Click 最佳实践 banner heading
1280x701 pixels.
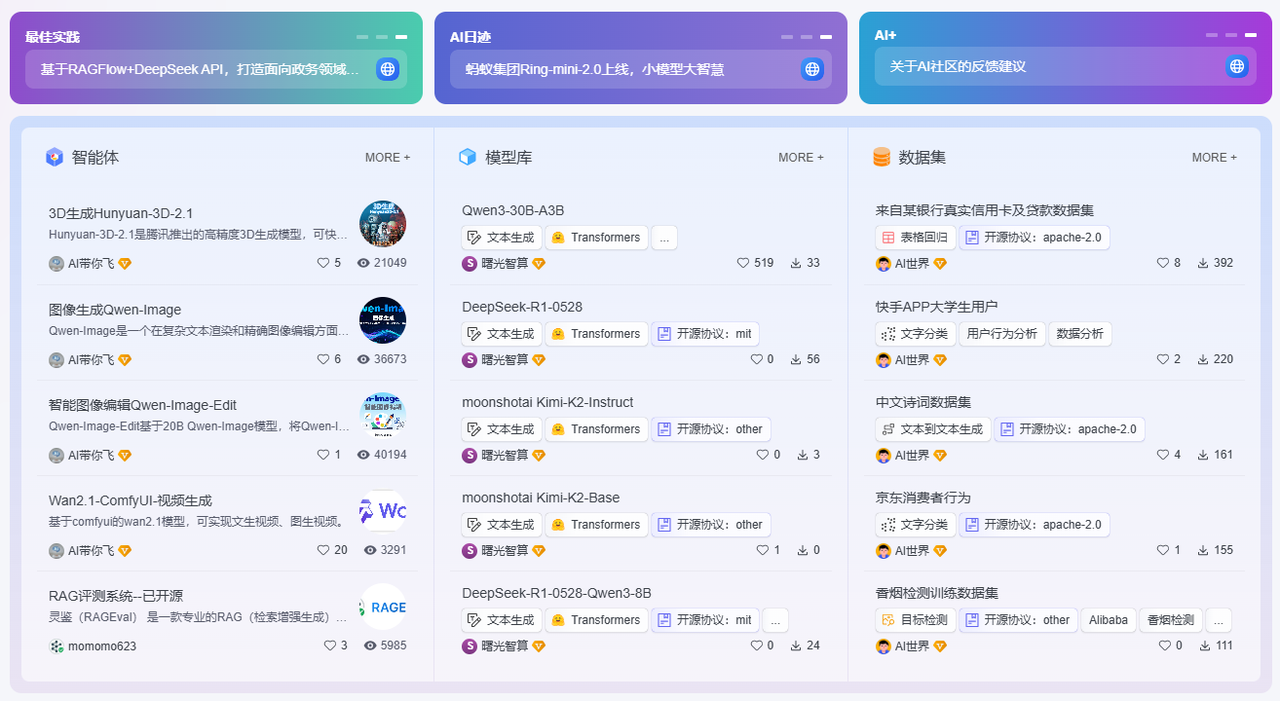52,37
